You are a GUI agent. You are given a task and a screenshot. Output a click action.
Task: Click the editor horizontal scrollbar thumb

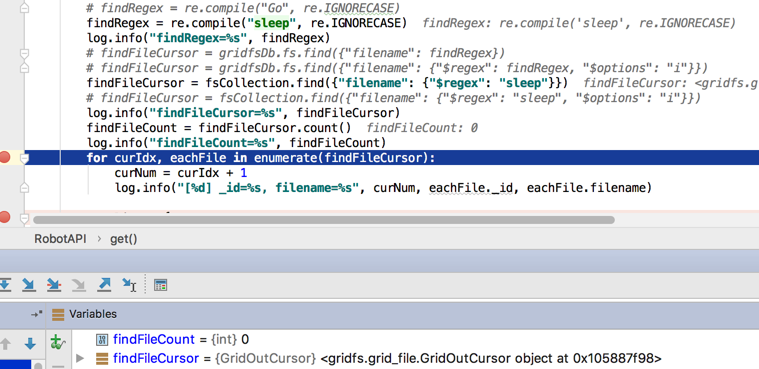pyautogui.click(x=323, y=219)
